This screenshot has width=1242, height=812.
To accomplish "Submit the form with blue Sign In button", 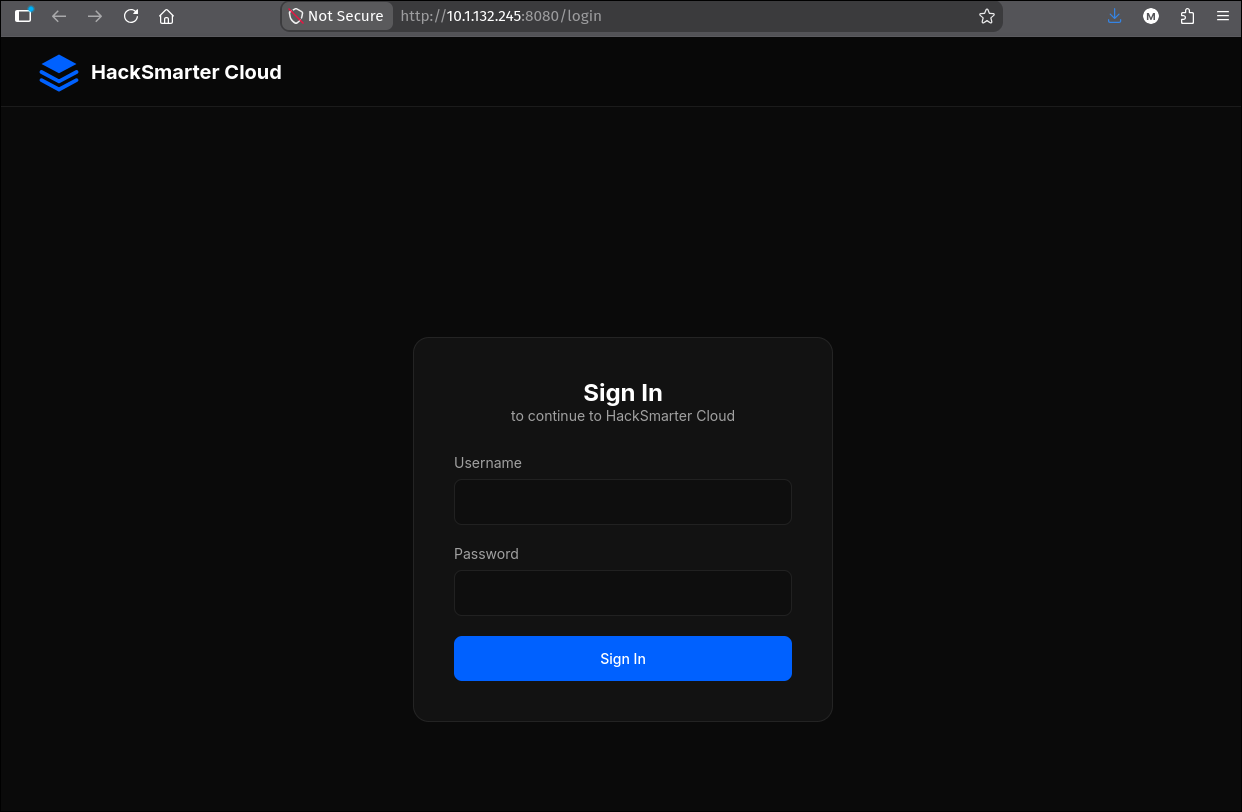I will click(623, 659).
